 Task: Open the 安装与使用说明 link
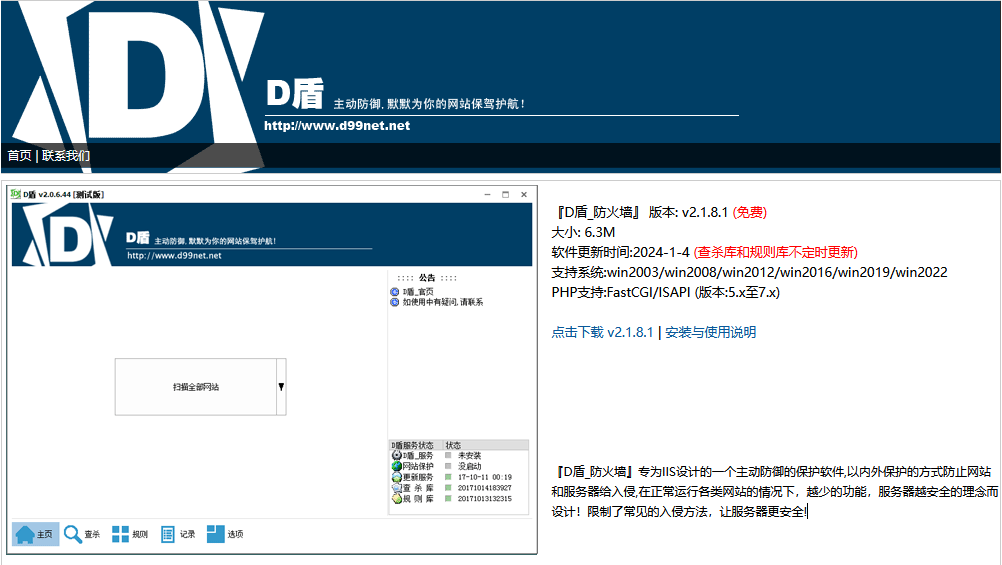click(x=711, y=332)
